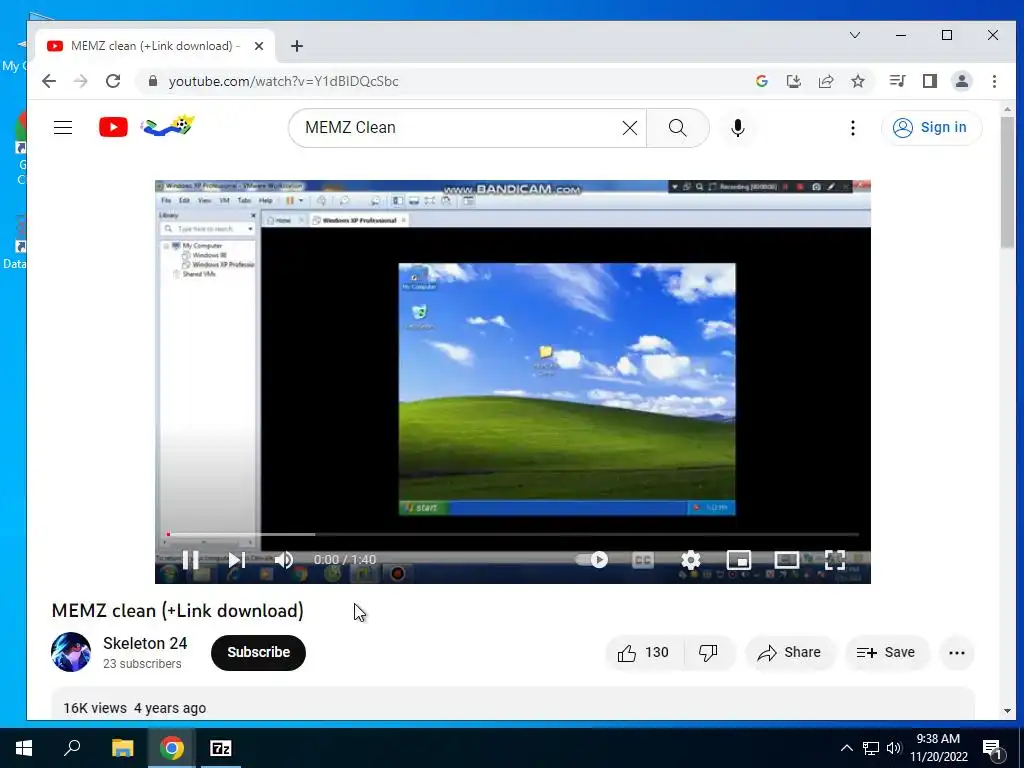
Task: Bookmark this tab with the star
Action: point(858,81)
